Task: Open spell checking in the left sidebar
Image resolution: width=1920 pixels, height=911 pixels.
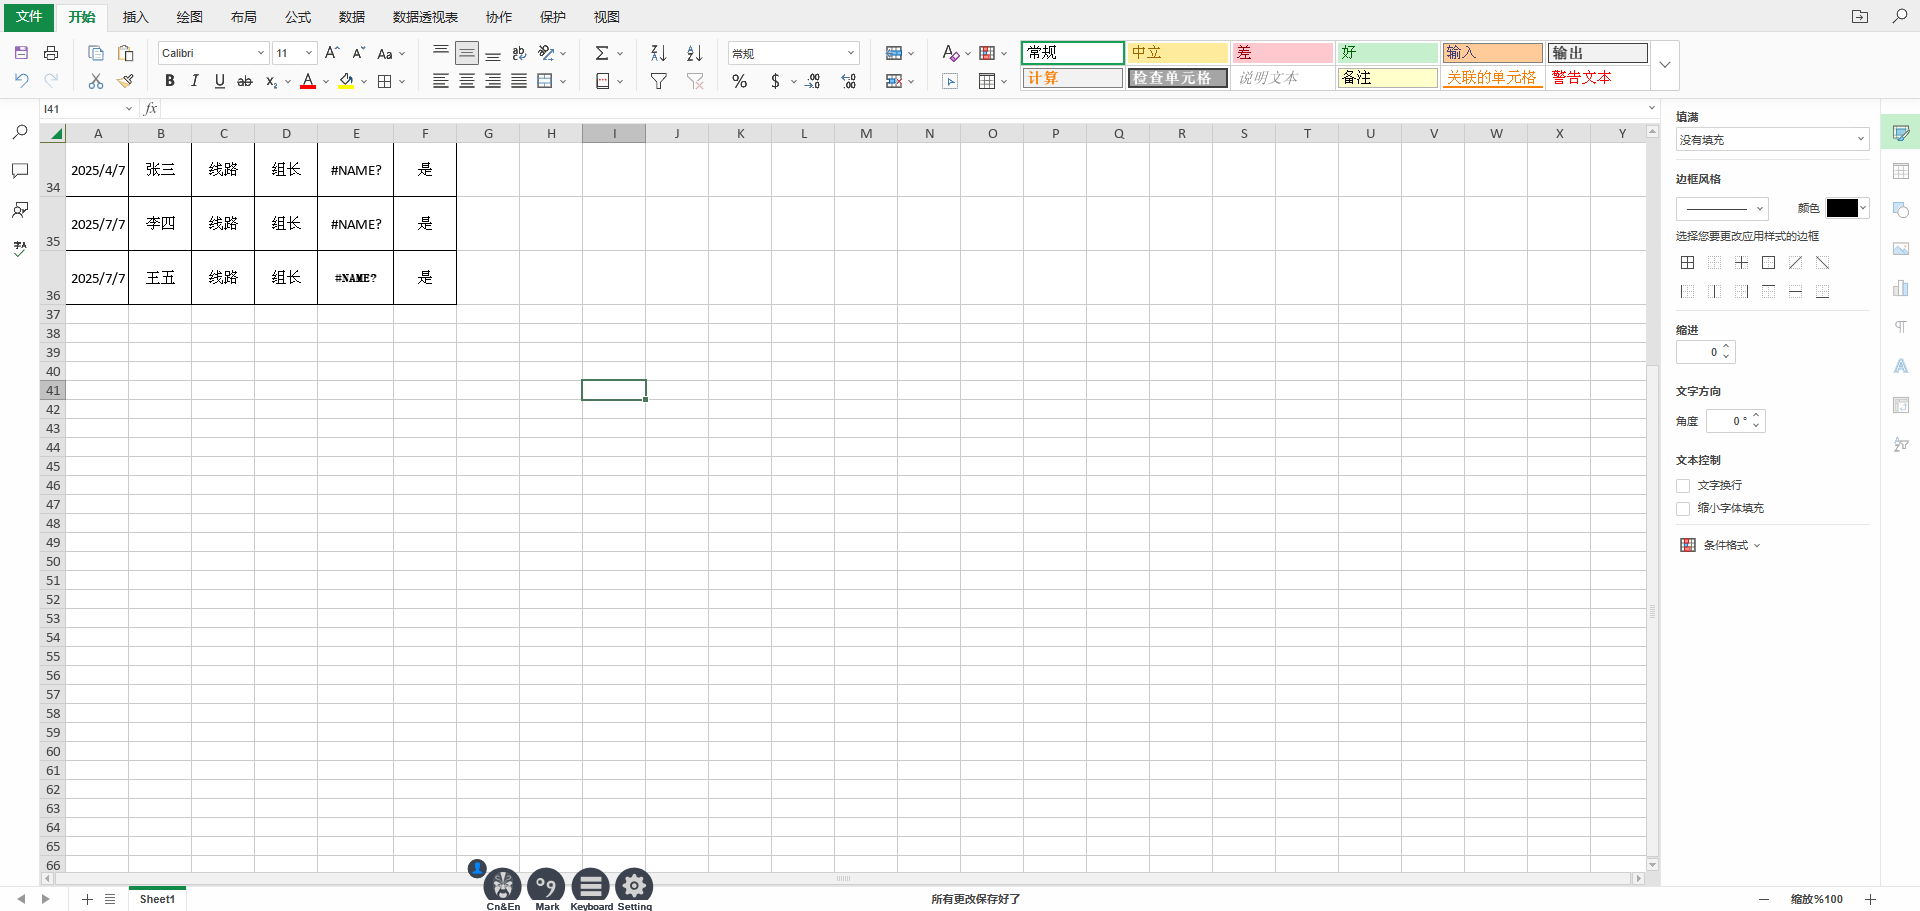Action: pyautogui.click(x=19, y=249)
